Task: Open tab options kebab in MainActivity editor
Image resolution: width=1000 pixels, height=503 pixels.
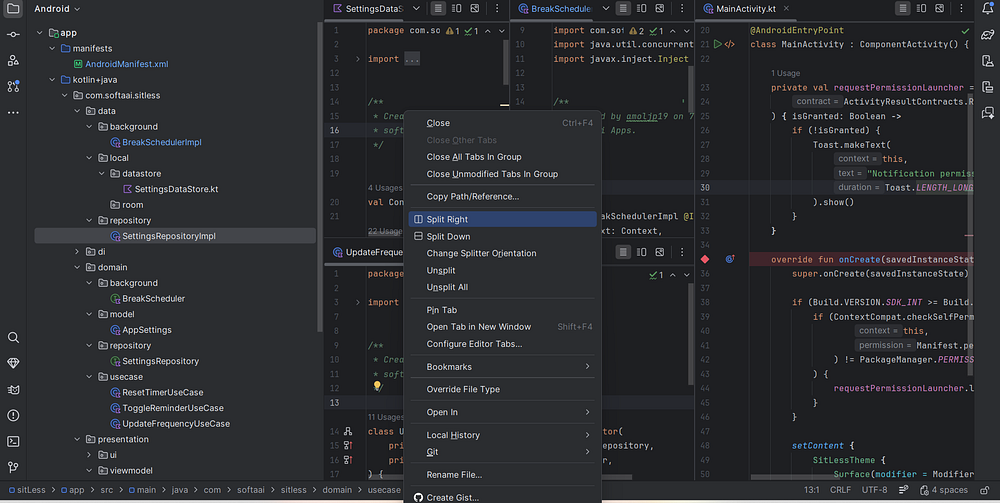Action: pos(961,8)
